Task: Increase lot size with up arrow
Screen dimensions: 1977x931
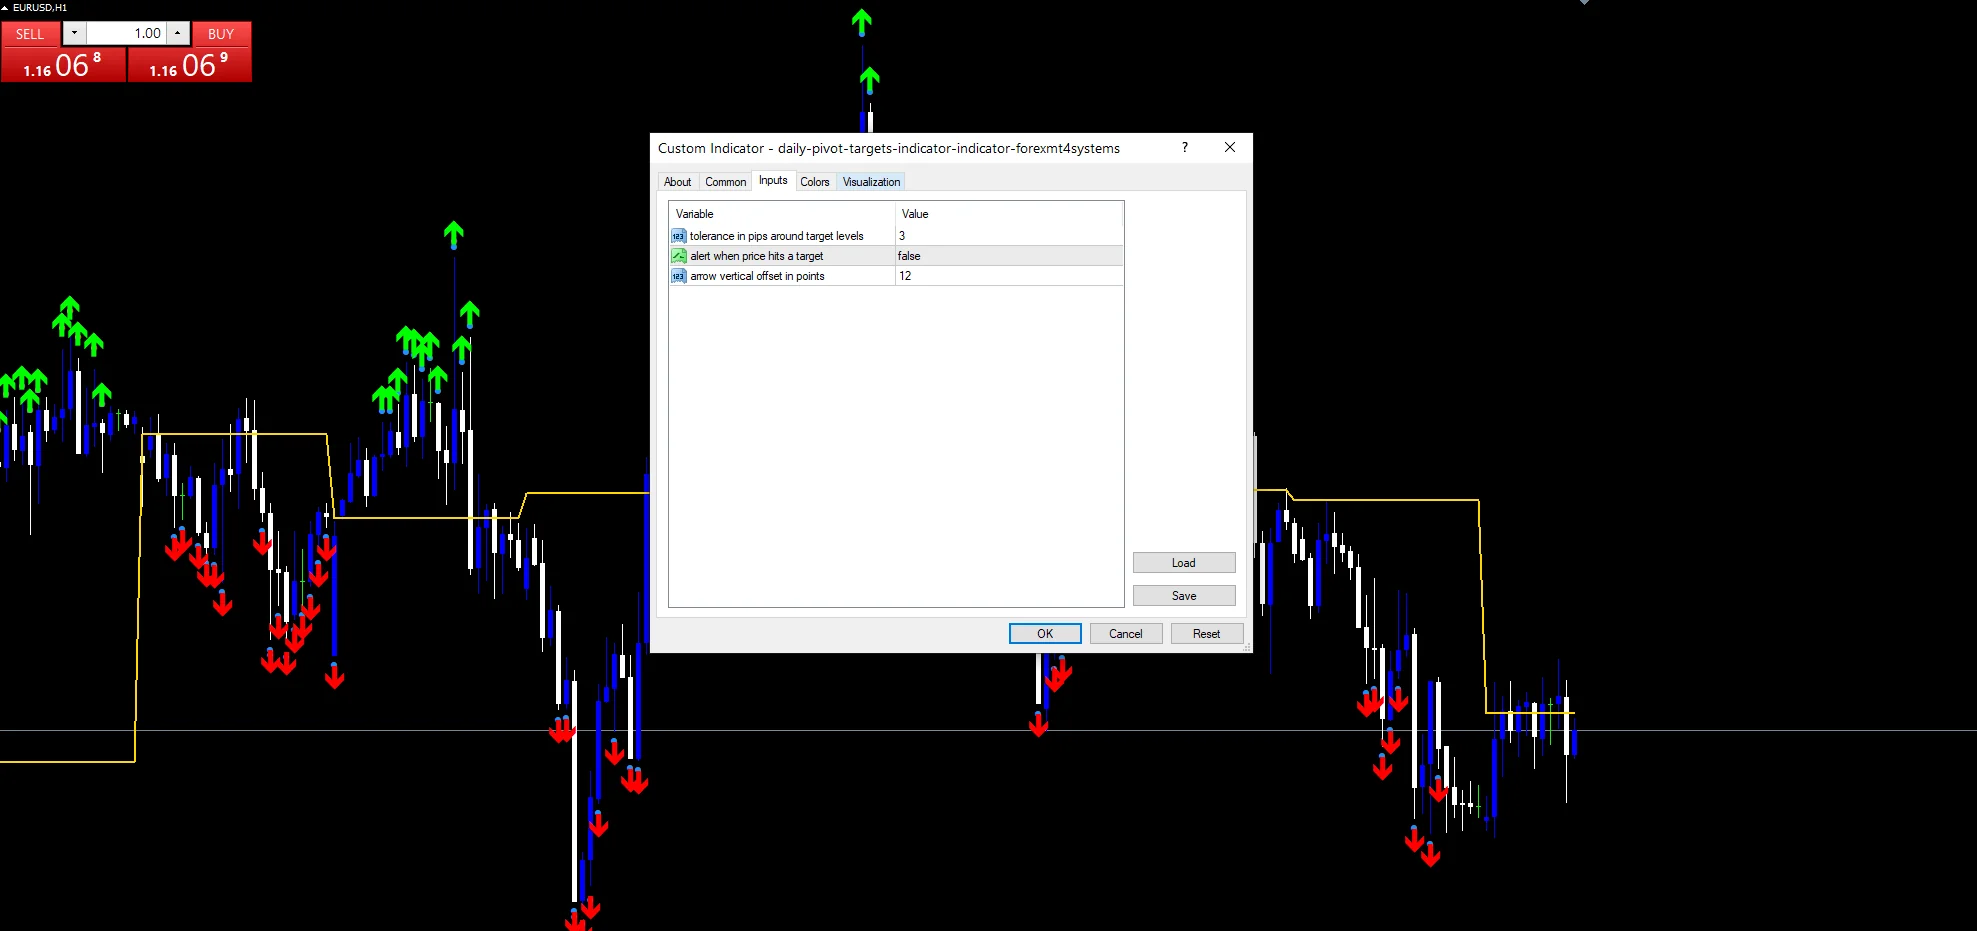Action: click(x=177, y=33)
